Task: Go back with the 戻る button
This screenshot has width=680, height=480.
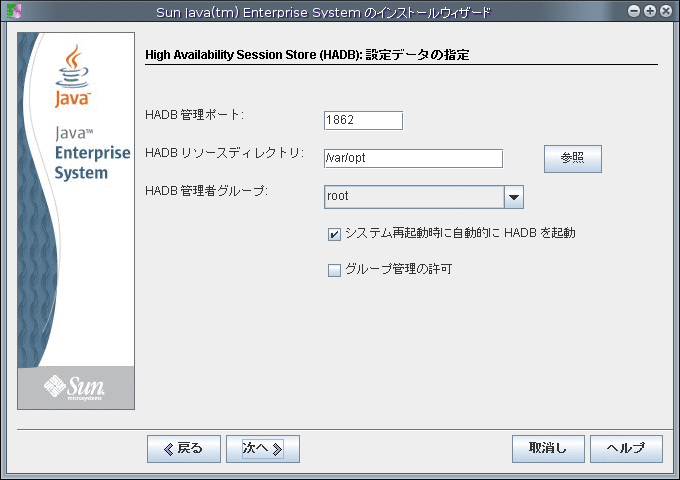Action: click(x=183, y=448)
